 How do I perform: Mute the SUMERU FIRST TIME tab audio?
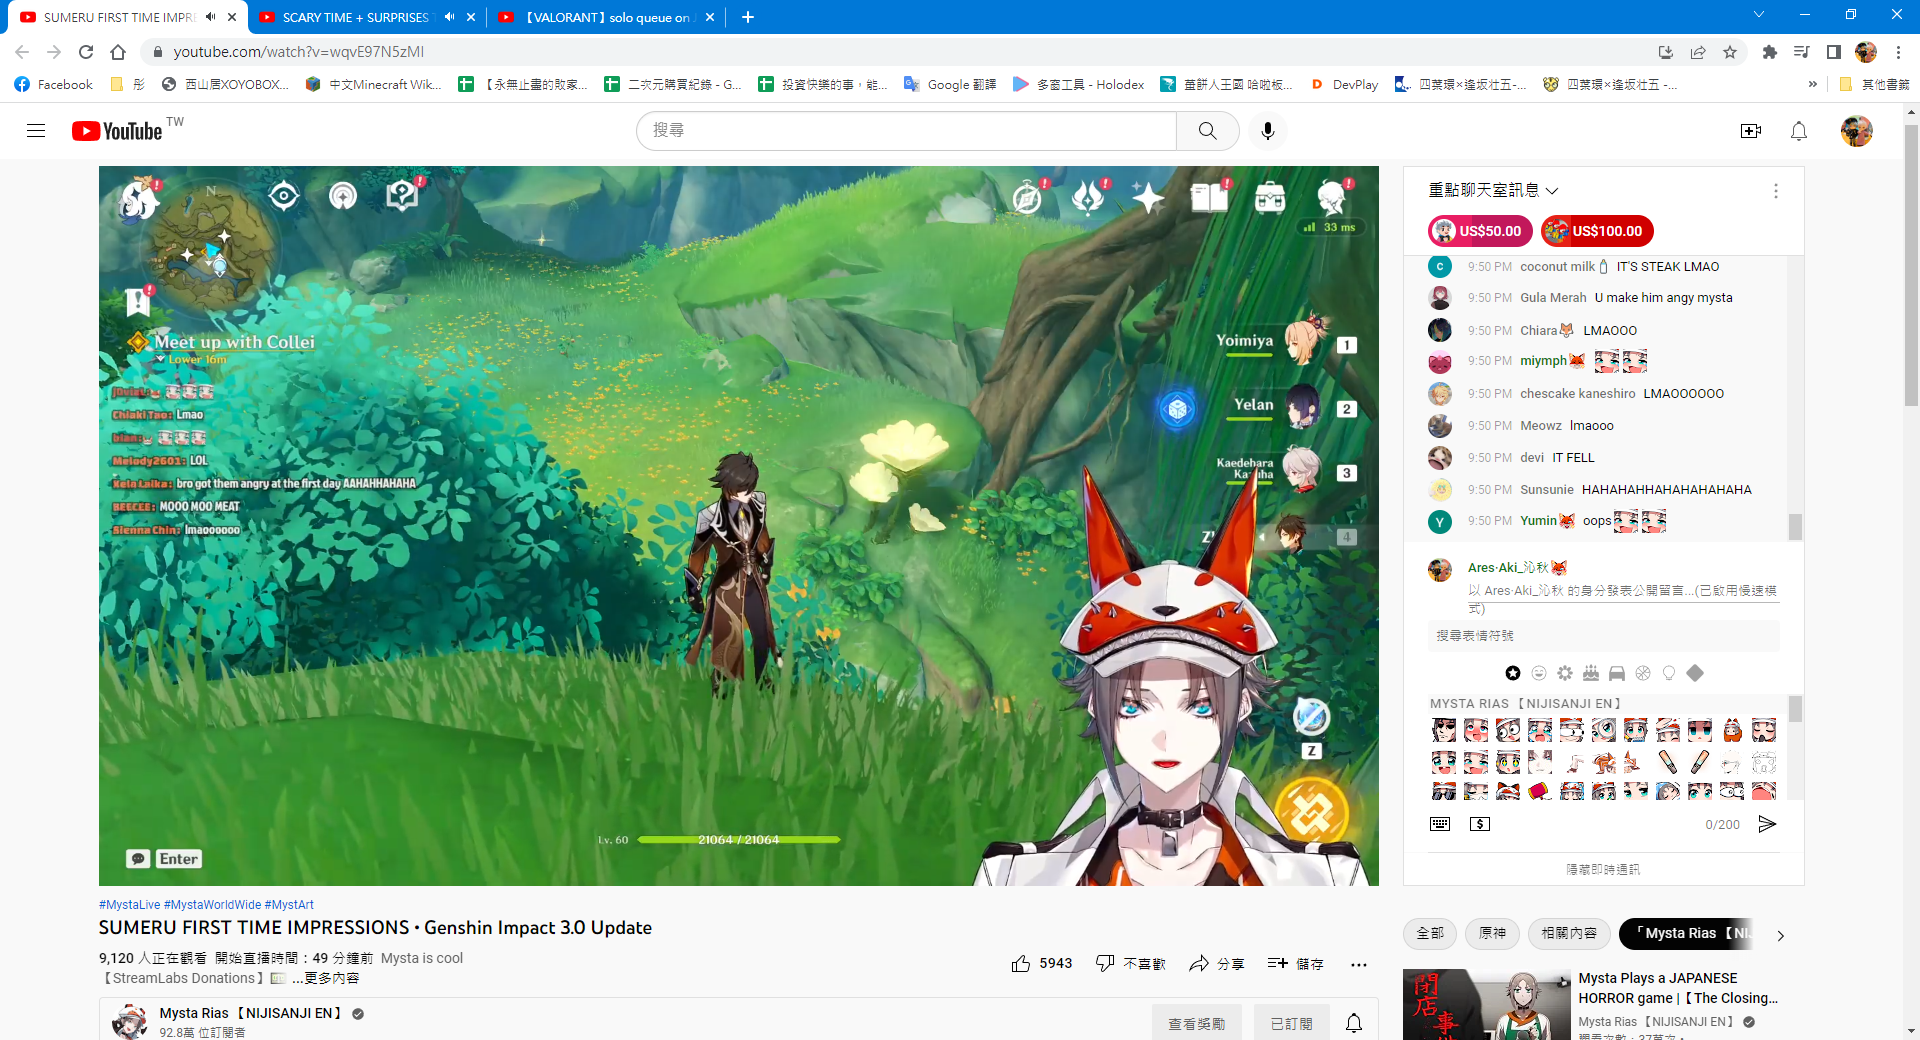click(211, 17)
